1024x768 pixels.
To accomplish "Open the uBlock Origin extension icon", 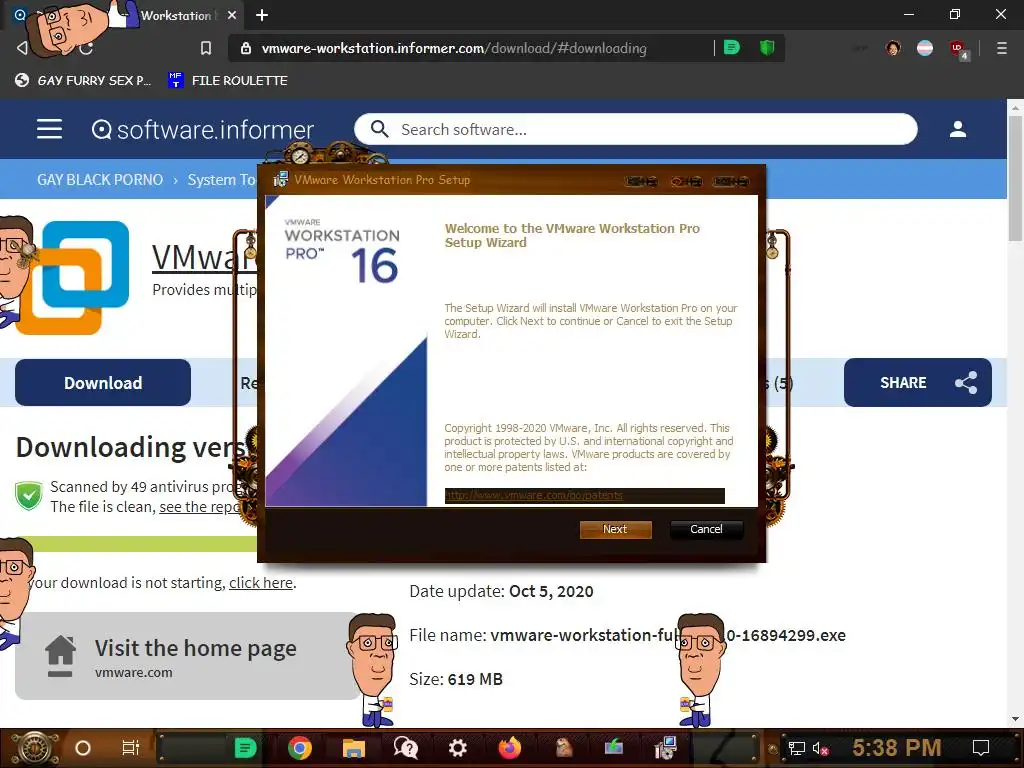I will click(958, 49).
